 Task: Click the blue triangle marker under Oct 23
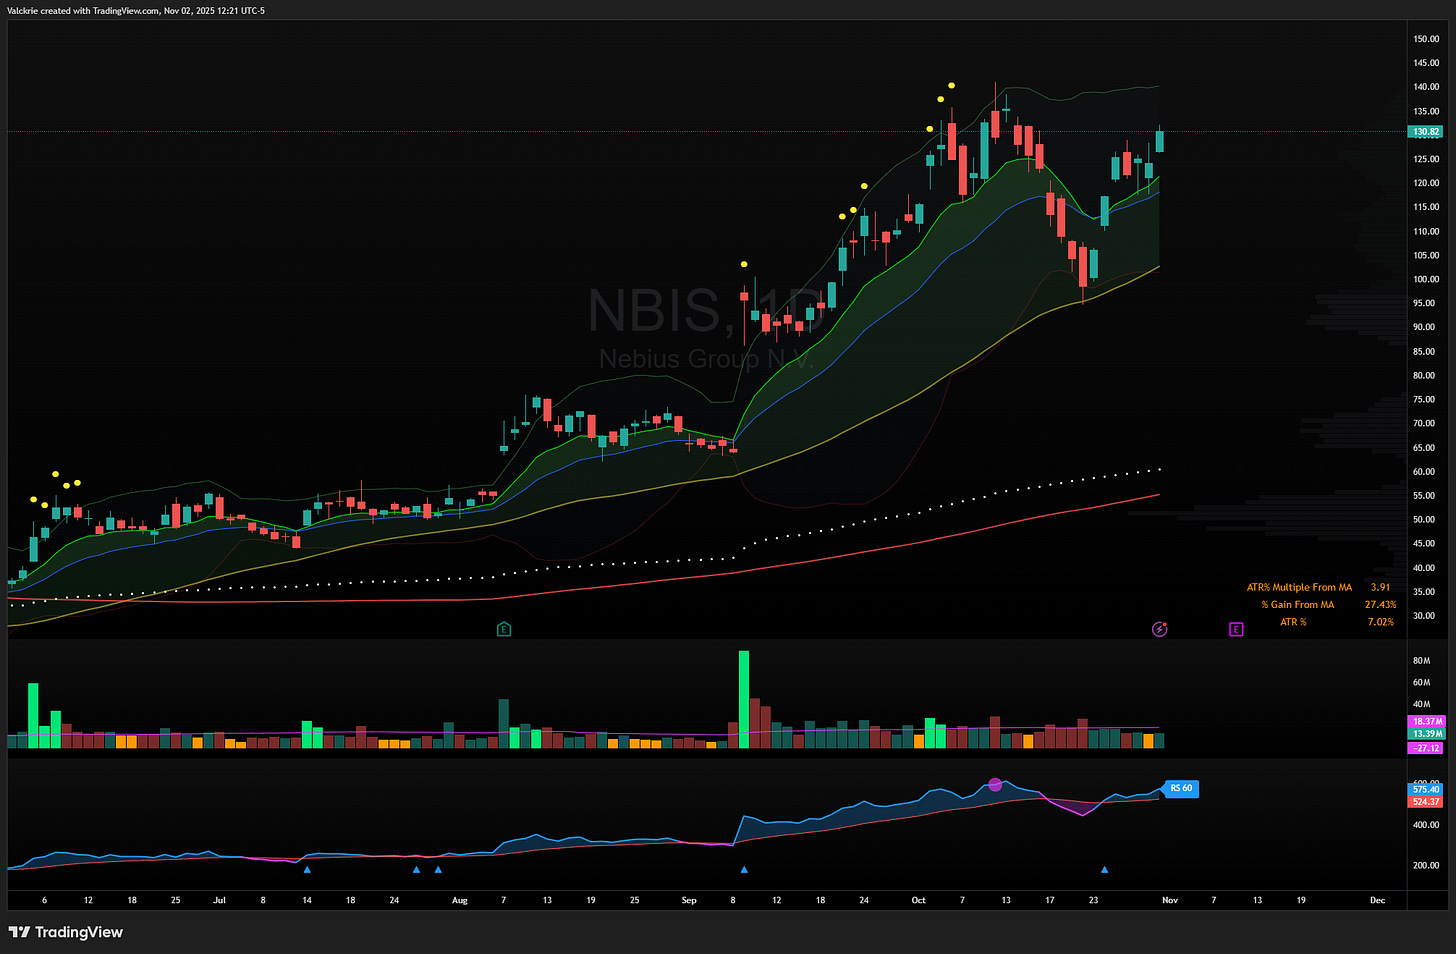click(x=1105, y=870)
